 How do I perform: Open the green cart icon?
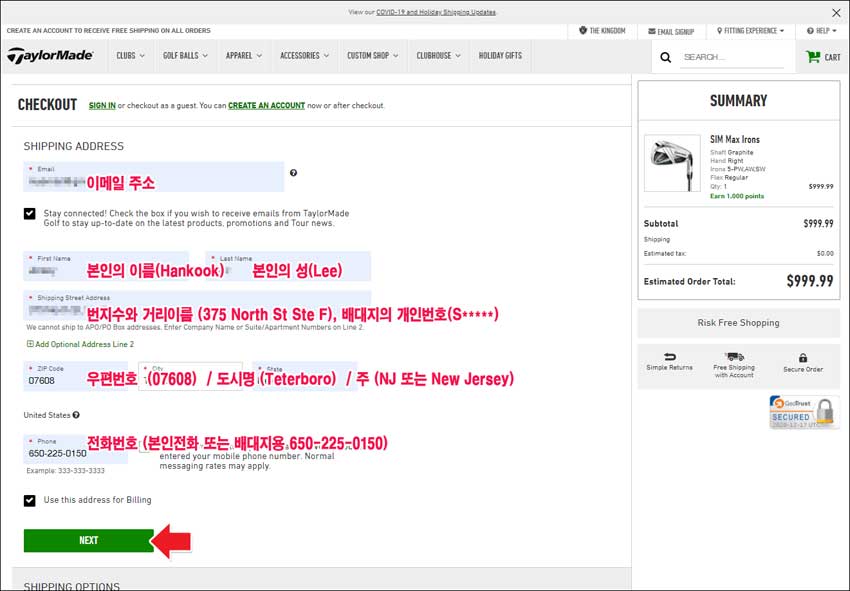[813, 56]
